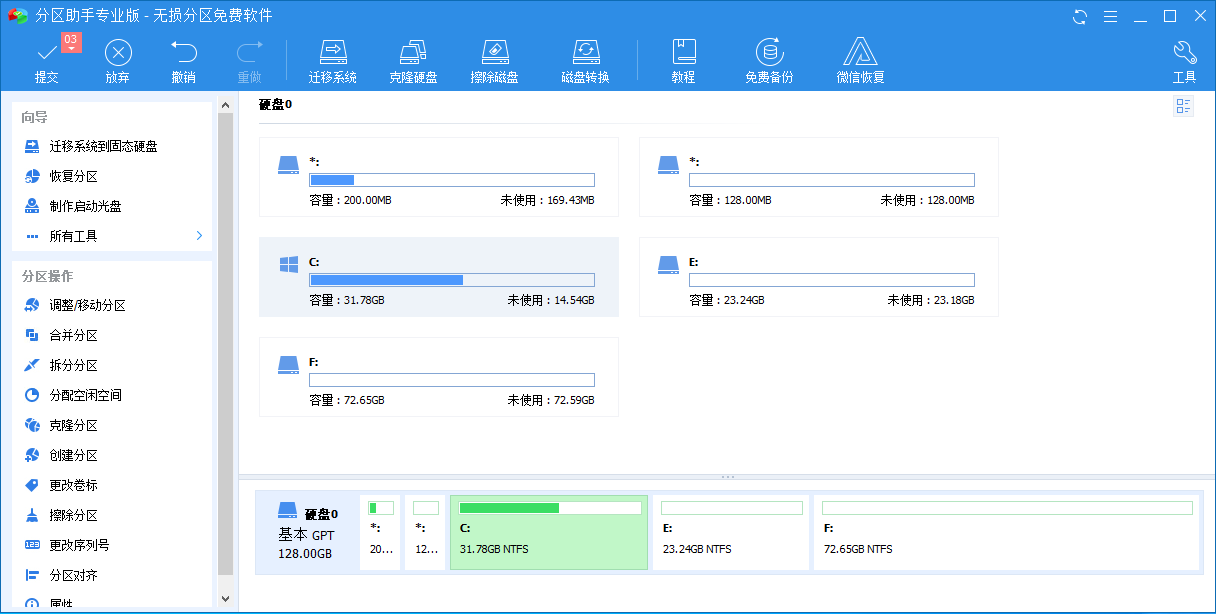The image size is (1216, 614).
Task: Open 免费备份 backup tool
Action: [x=769, y=58]
